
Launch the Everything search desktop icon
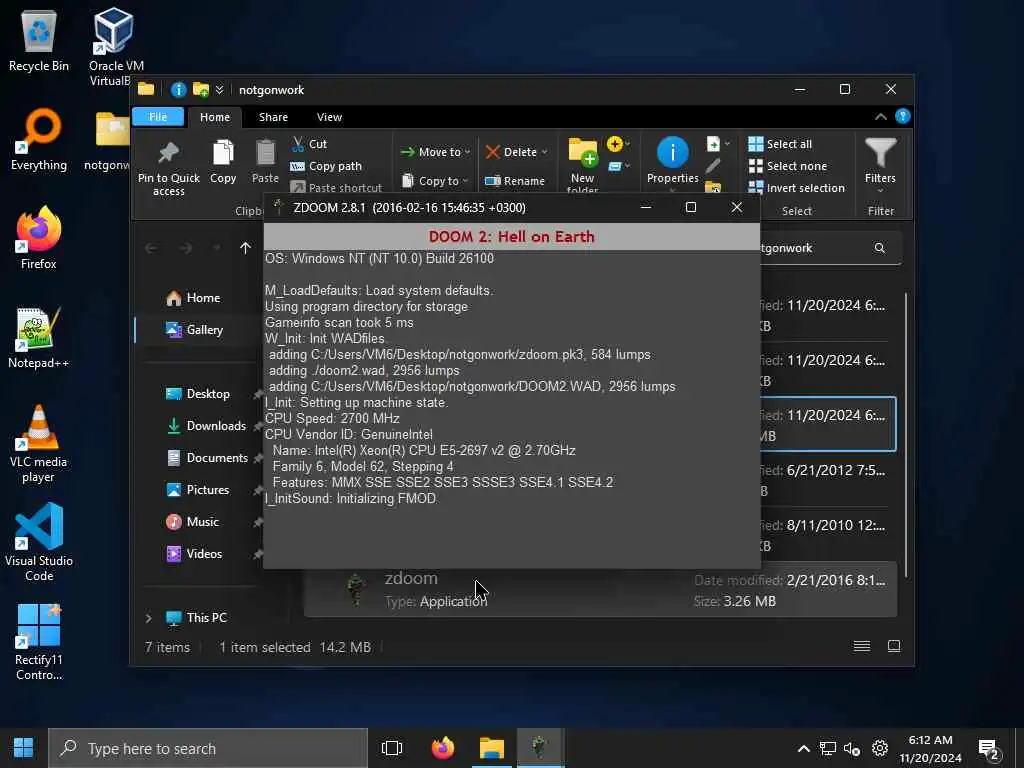(x=39, y=140)
